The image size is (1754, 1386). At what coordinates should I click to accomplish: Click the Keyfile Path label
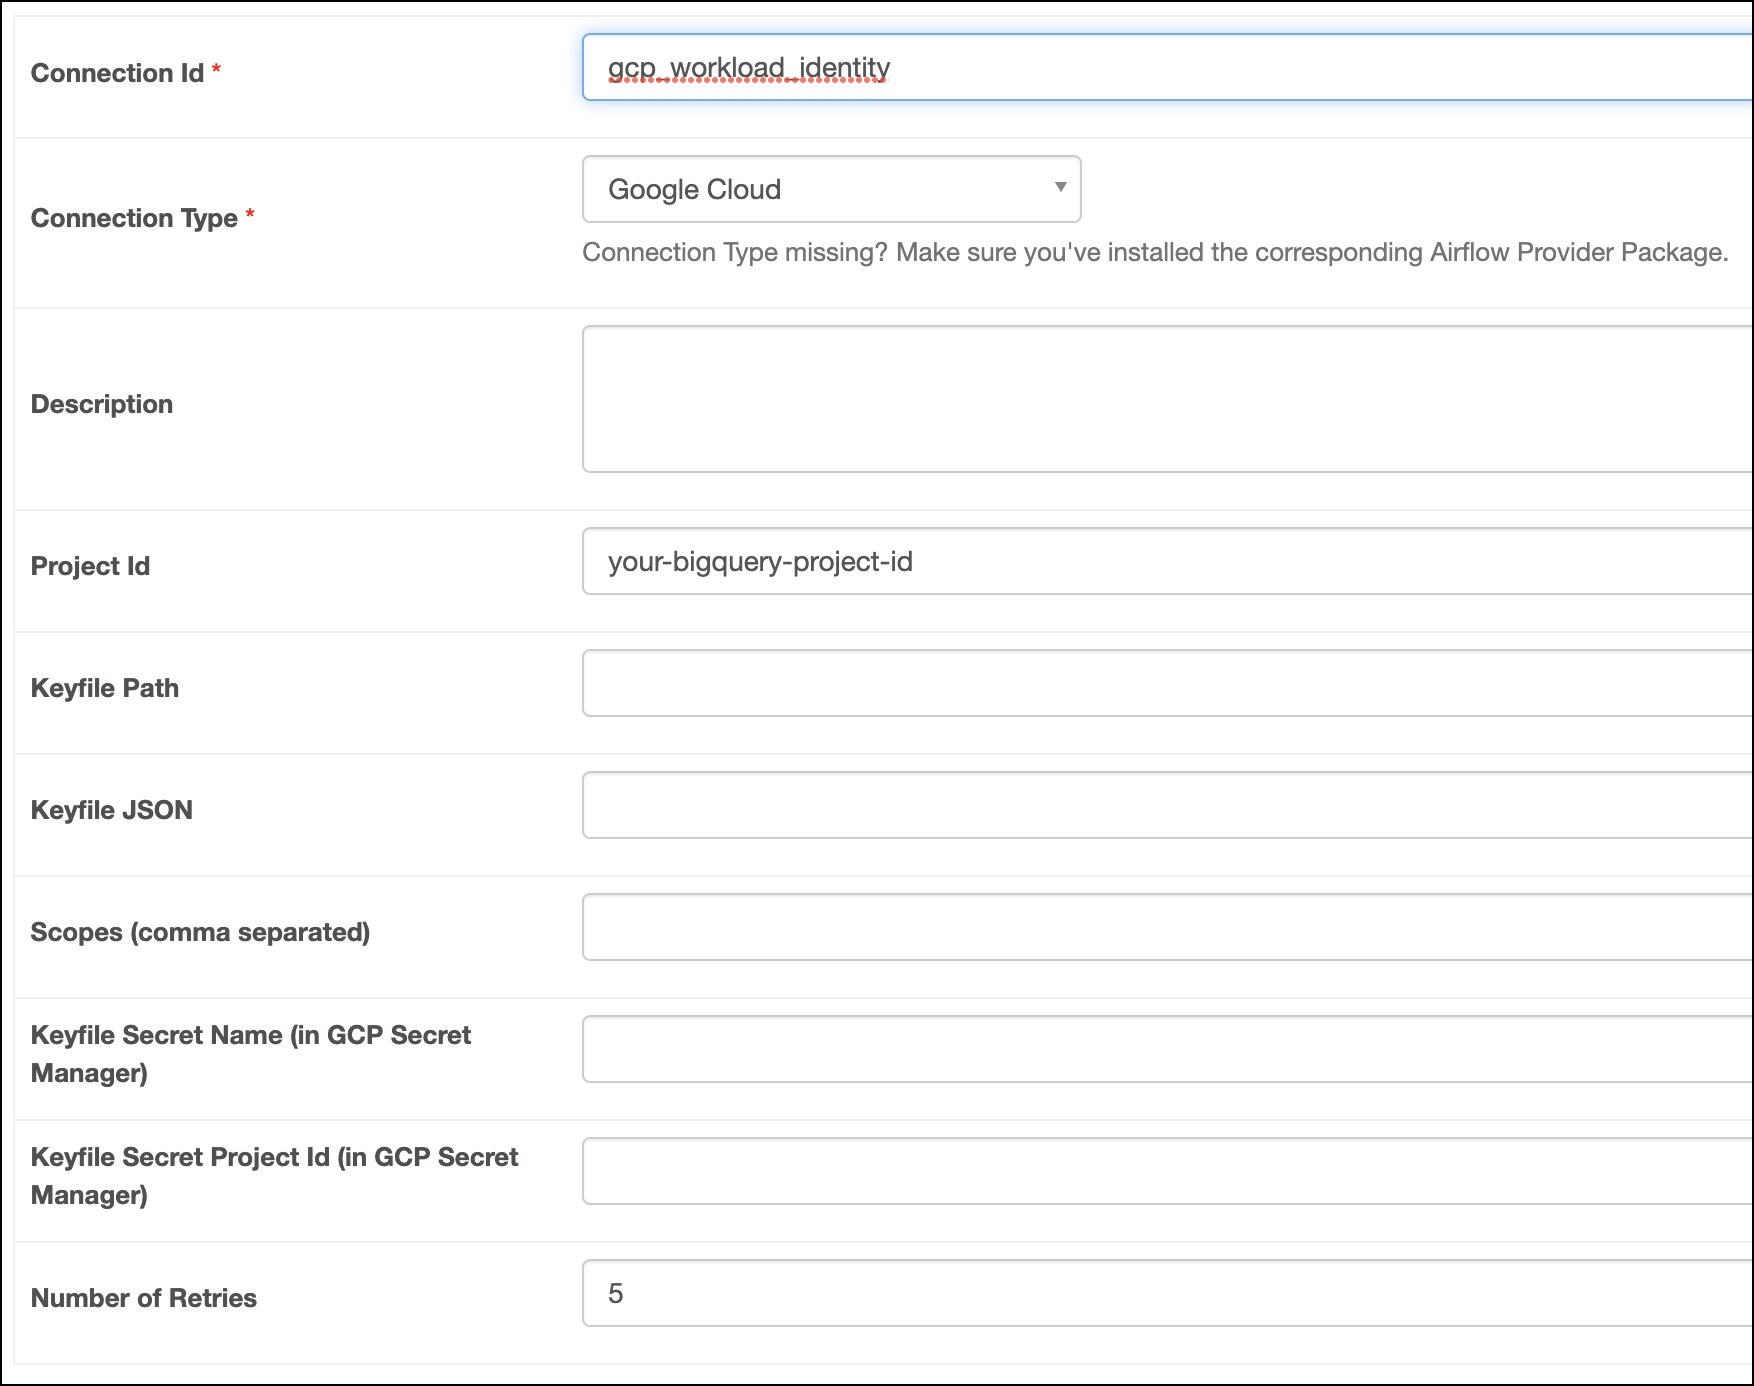(104, 687)
